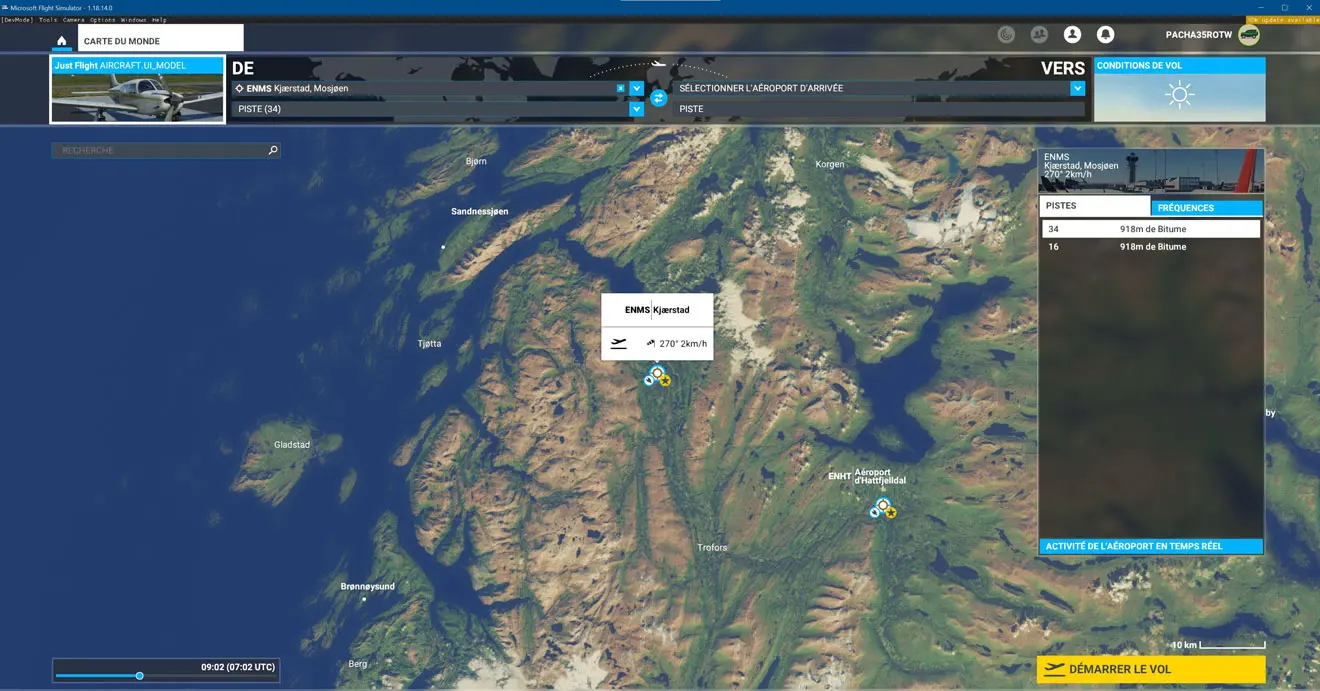
Task: Switch to the PISTES tab
Action: coord(1096,206)
